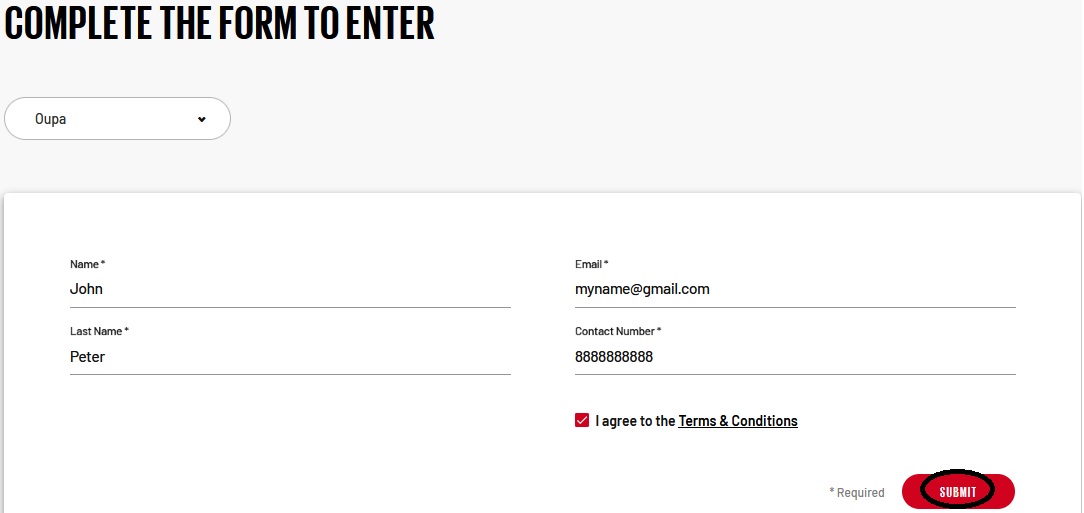This screenshot has width=1084, height=513.
Task: Click the underline beneath the Last Name field
Action: click(290, 374)
